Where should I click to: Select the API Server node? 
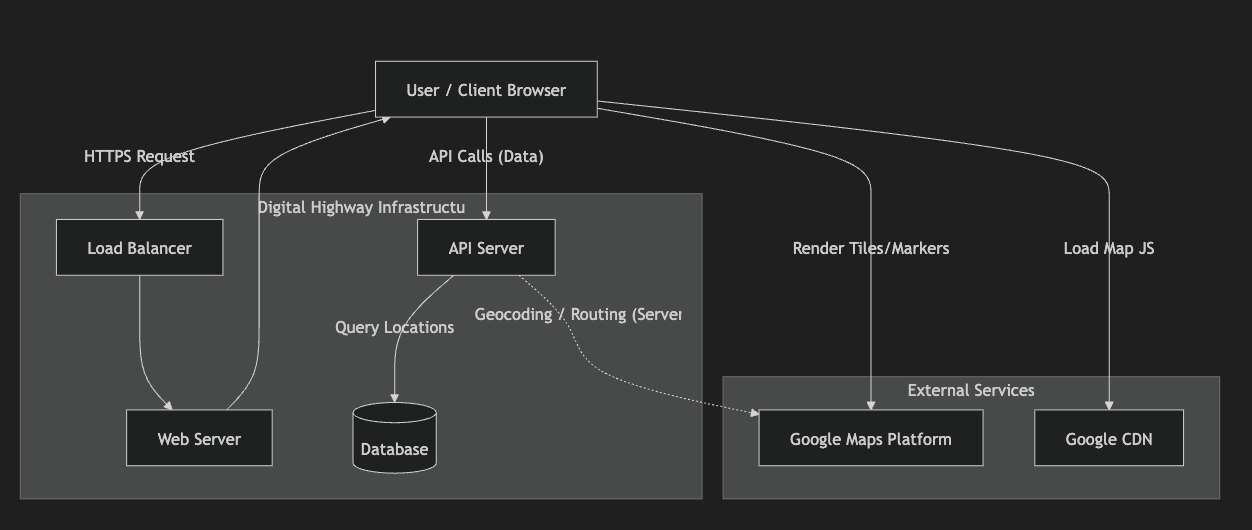(x=486, y=248)
